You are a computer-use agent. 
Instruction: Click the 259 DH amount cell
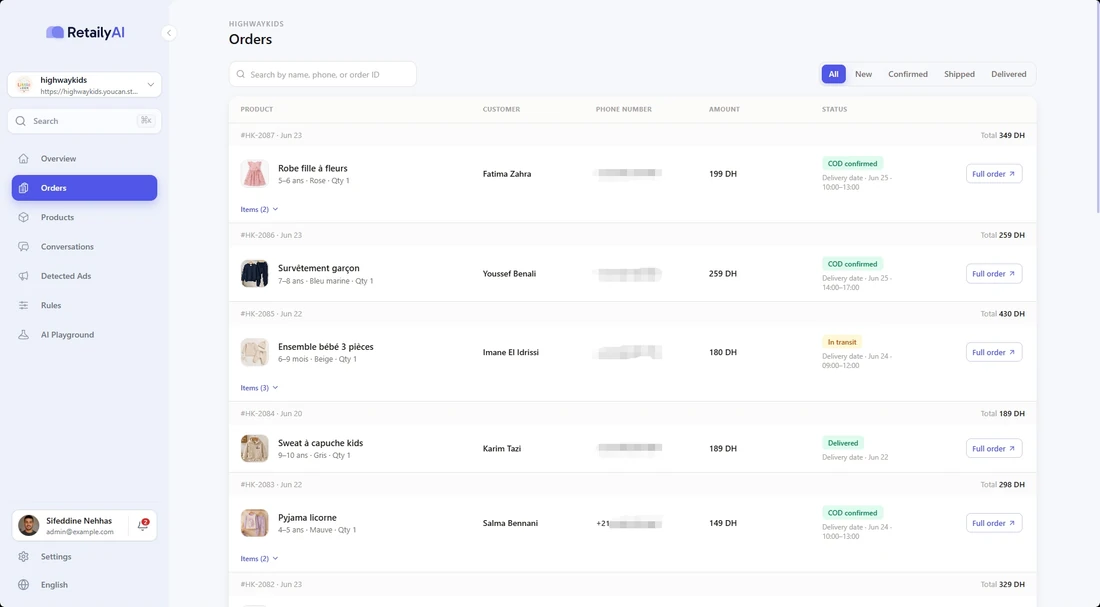(723, 274)
